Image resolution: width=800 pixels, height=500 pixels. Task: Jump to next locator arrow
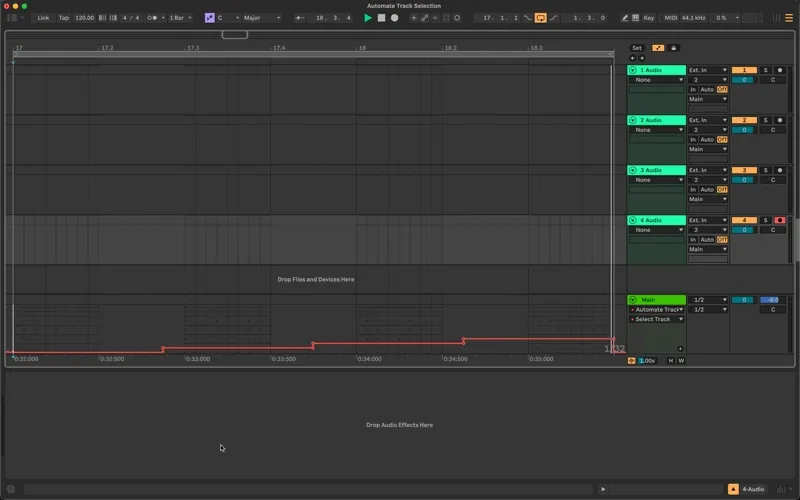[641, 58]
